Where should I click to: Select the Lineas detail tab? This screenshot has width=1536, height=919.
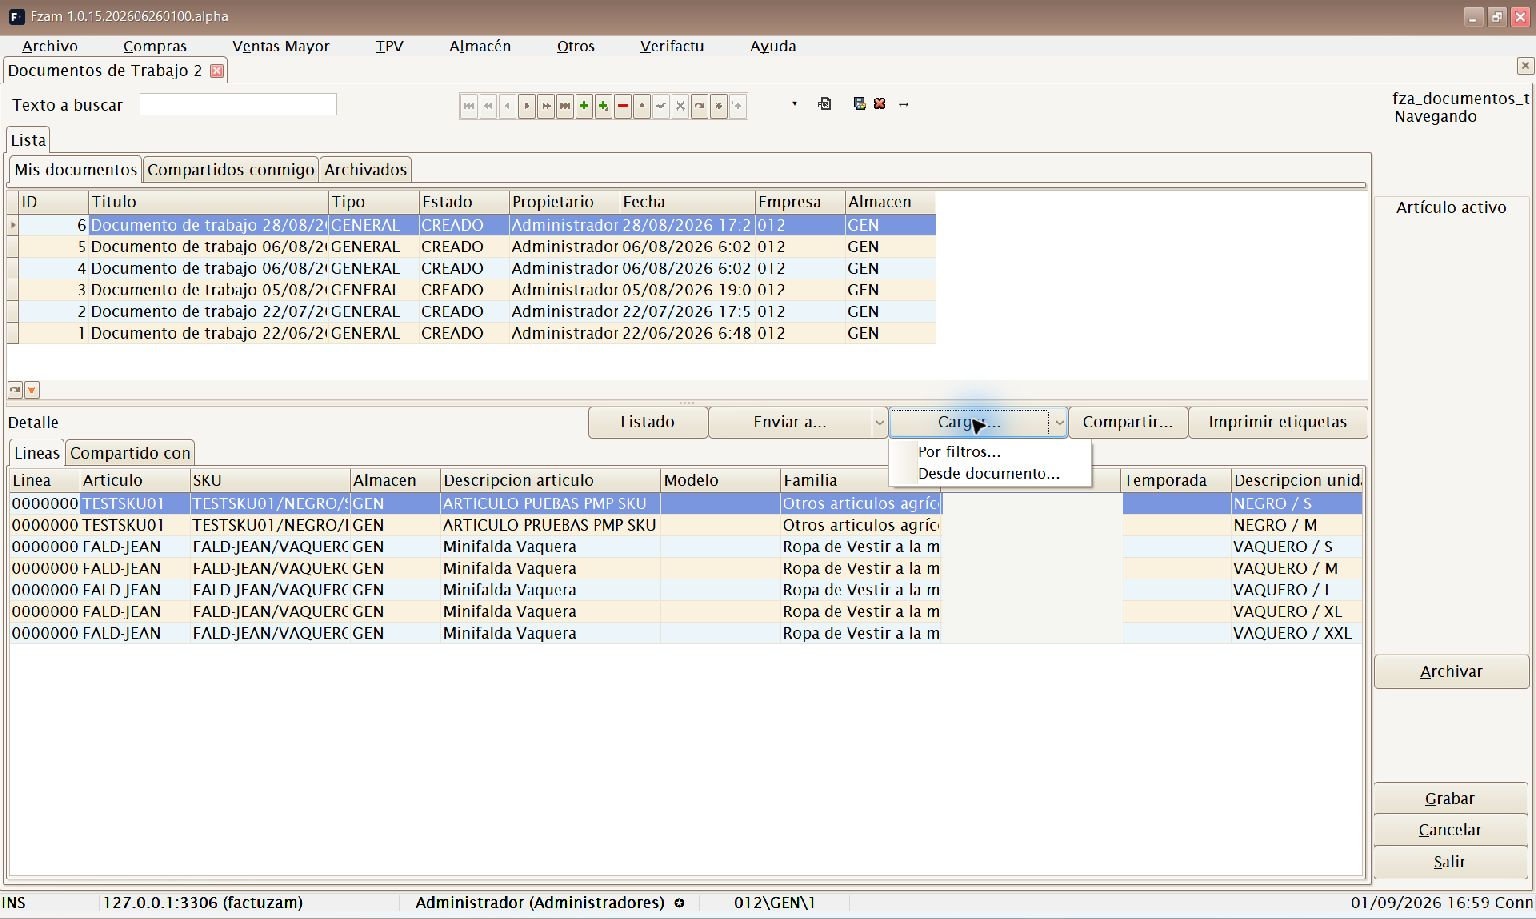(x=37, y=453)
